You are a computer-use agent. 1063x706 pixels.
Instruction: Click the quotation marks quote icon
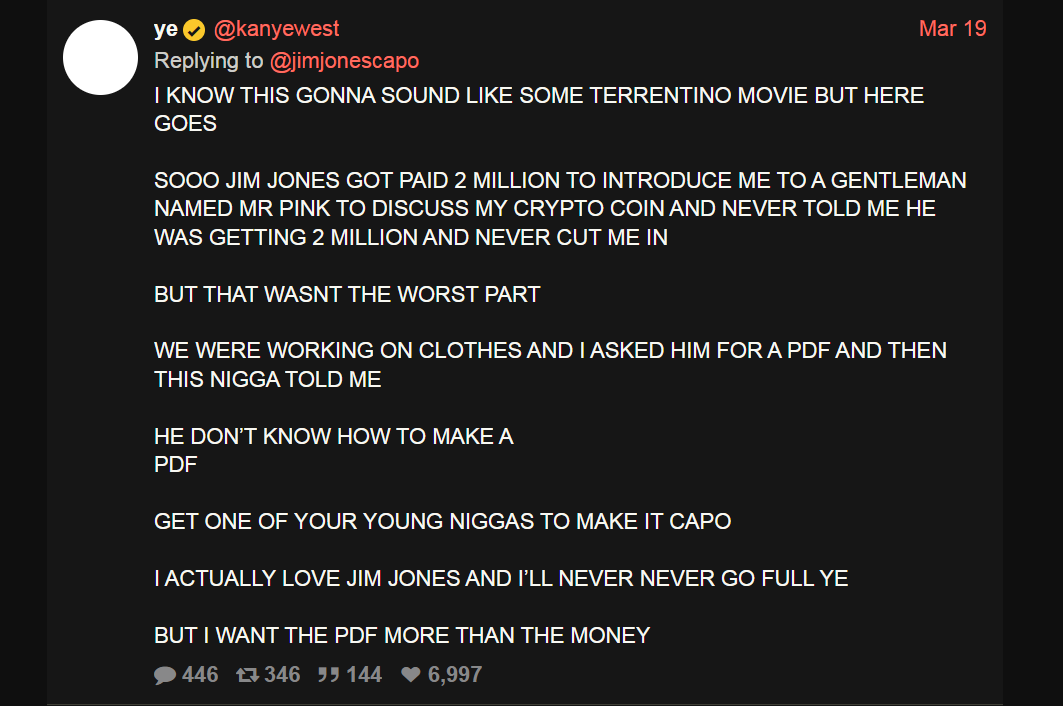(328, 675)
